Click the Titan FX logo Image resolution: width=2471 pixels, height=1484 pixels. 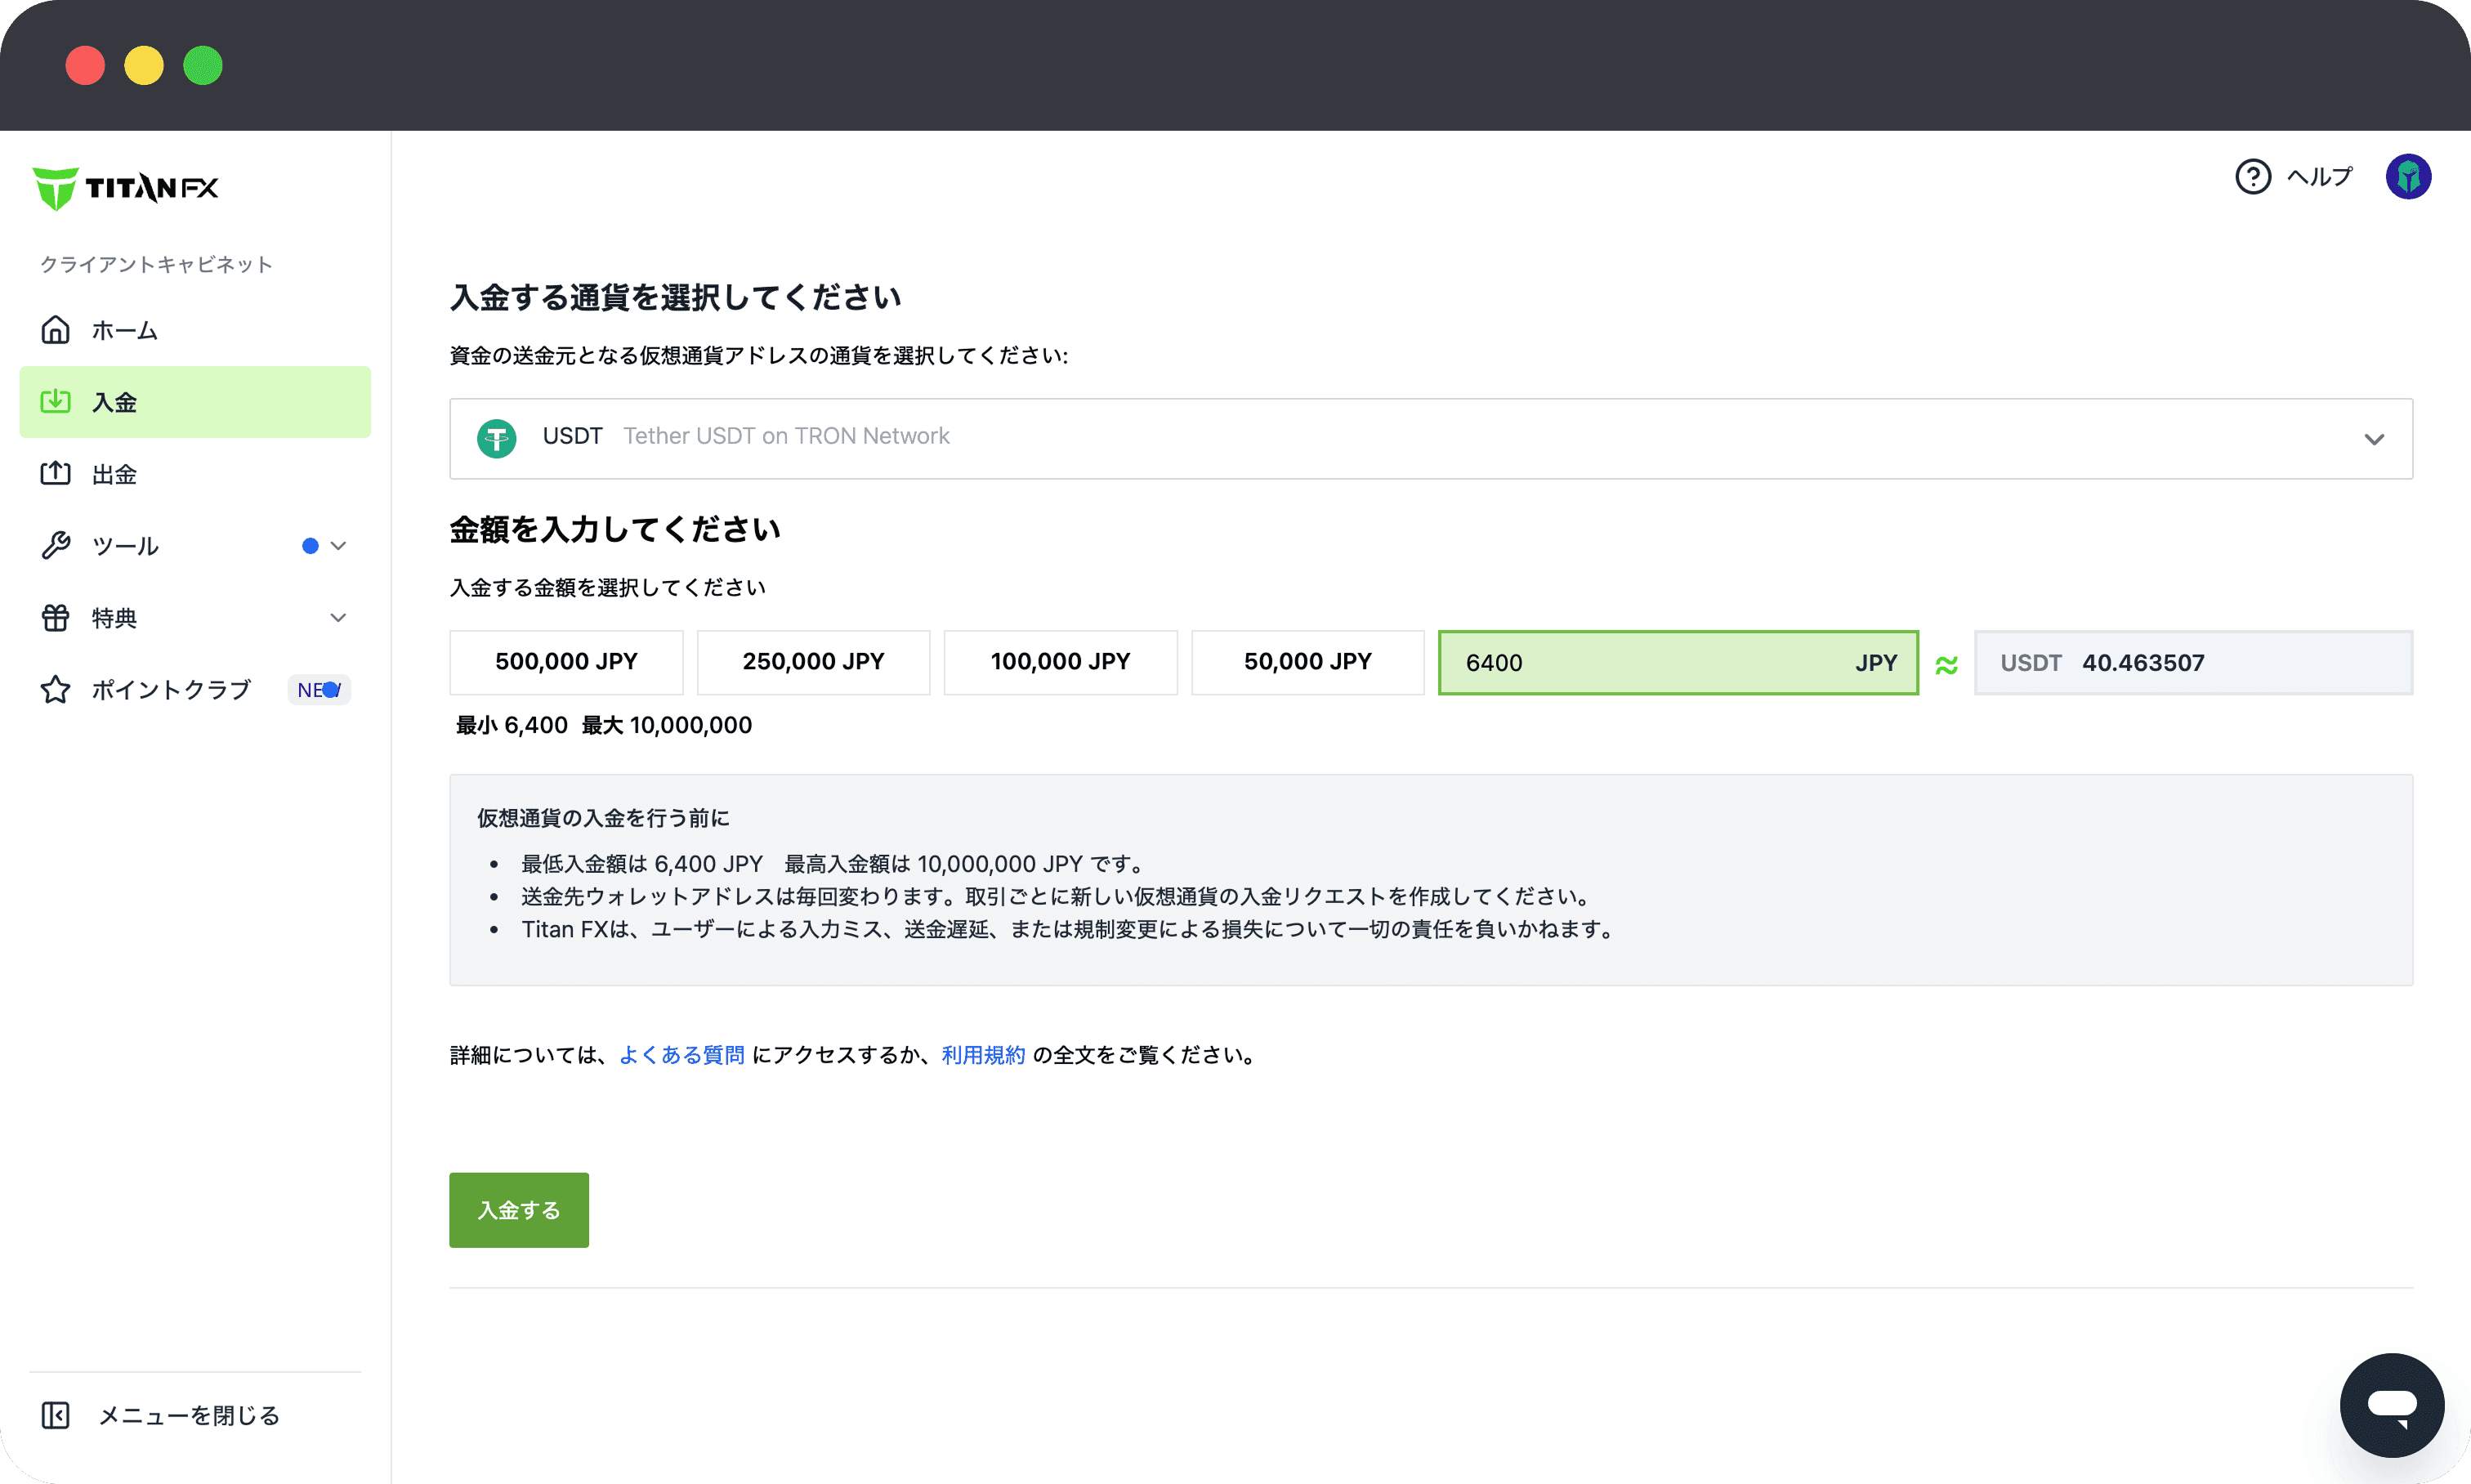[126, 188]
